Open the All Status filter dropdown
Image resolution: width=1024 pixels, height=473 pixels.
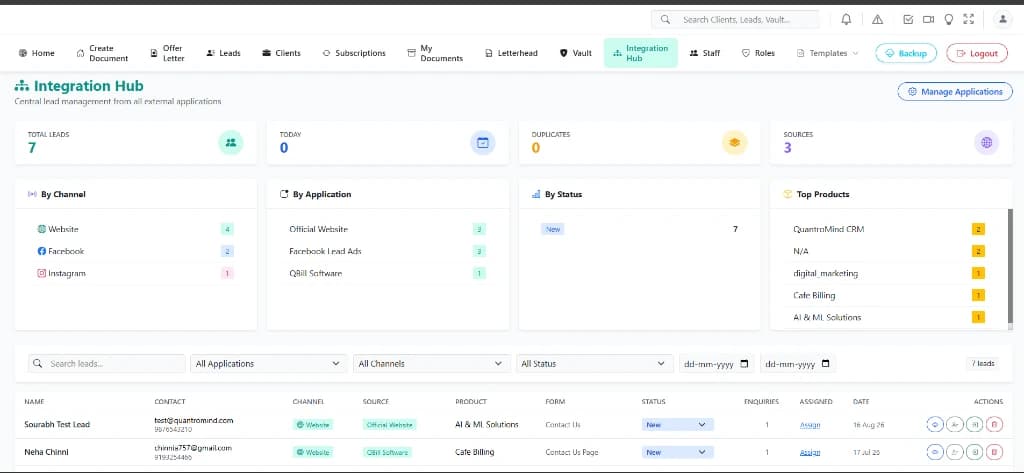(x=594, y=364)
